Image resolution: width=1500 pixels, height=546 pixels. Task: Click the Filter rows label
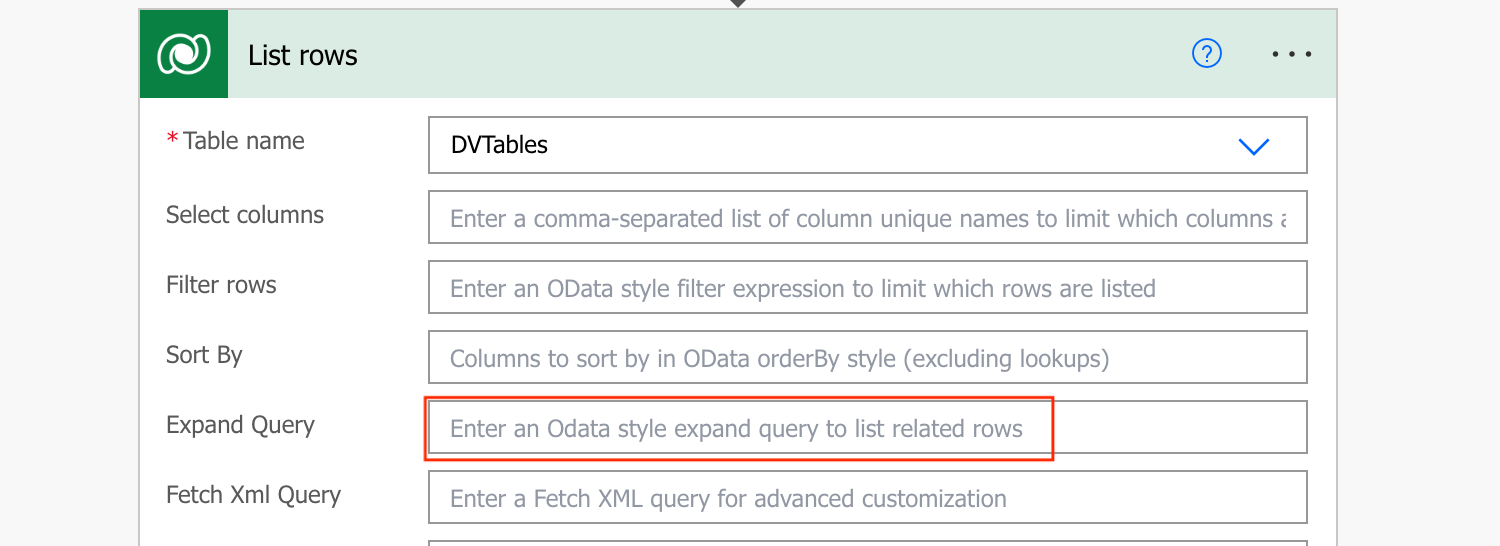(221, 285)
